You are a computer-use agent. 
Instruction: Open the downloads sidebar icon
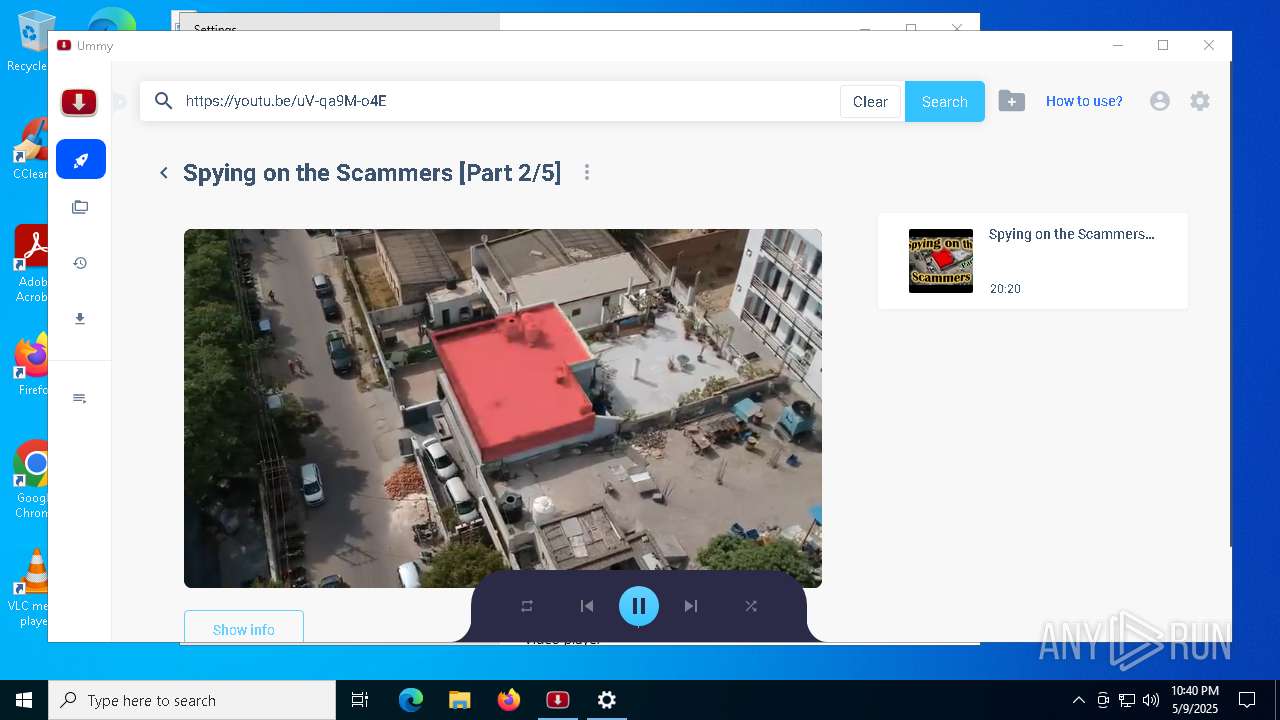point(80,319)
